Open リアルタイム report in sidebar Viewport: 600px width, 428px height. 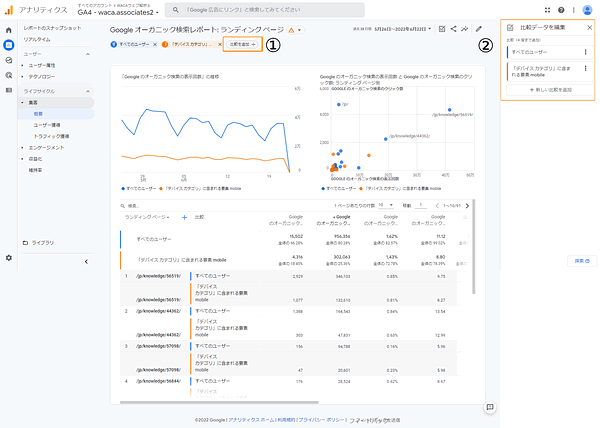37,39
